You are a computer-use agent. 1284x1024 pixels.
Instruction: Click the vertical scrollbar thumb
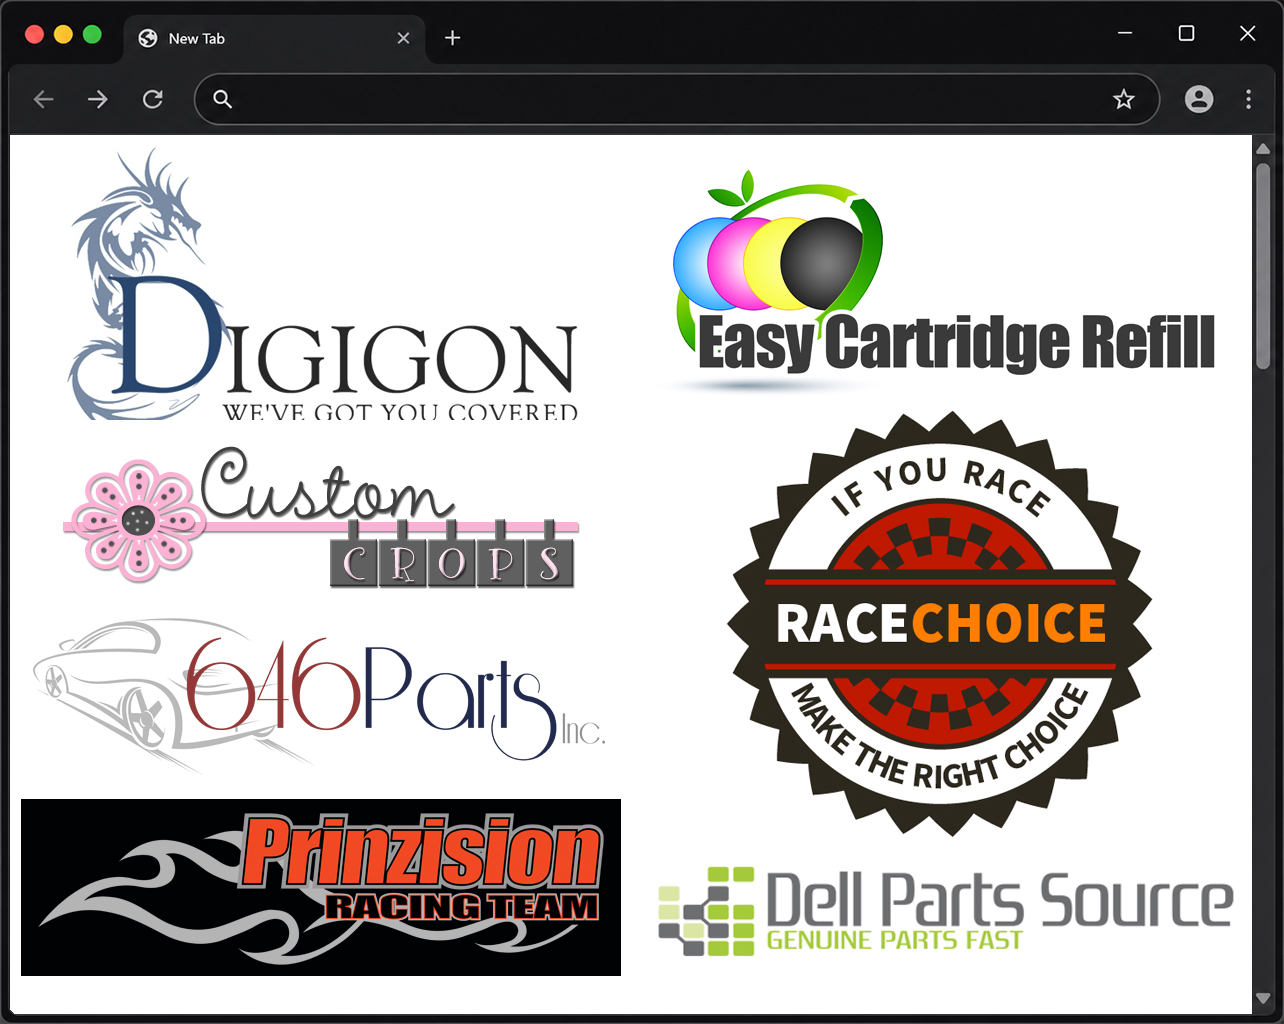(1263, 265)
